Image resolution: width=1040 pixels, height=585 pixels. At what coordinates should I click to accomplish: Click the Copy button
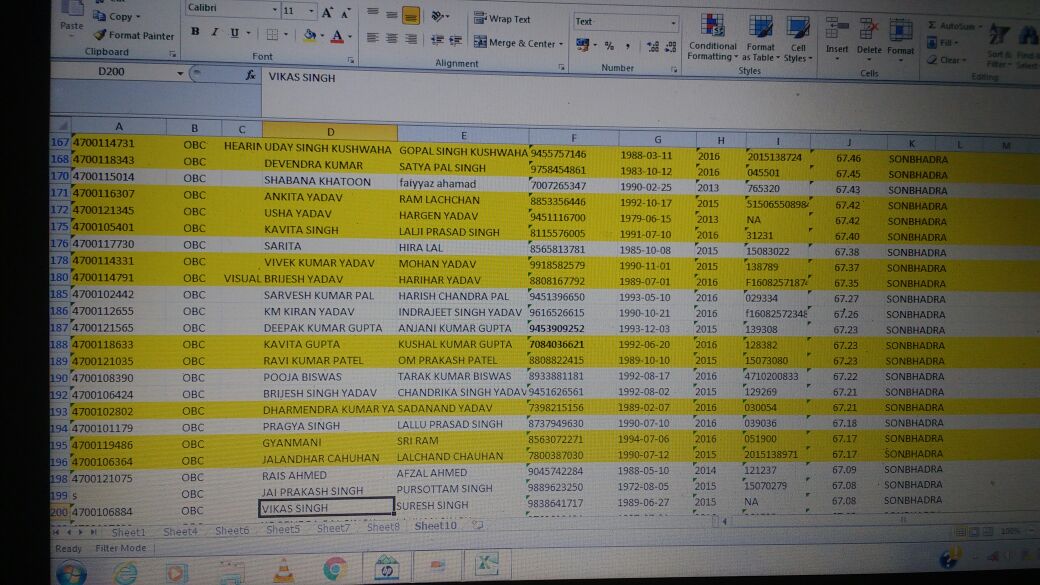point(117,16)
